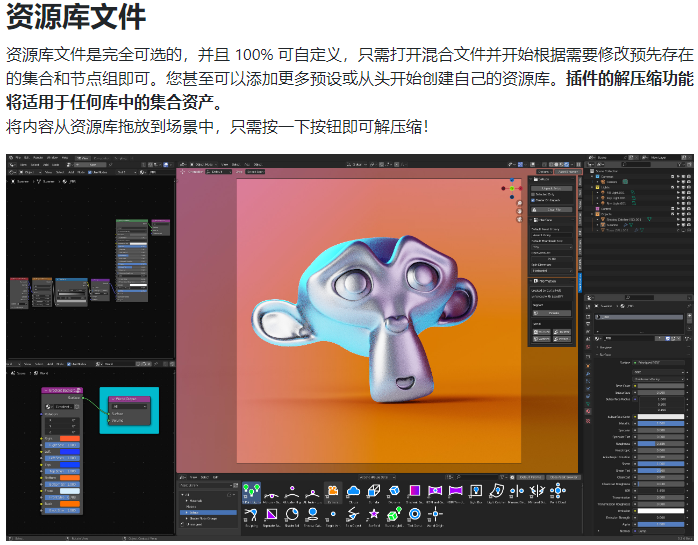Click the asset browser search field

coord(478,477)
